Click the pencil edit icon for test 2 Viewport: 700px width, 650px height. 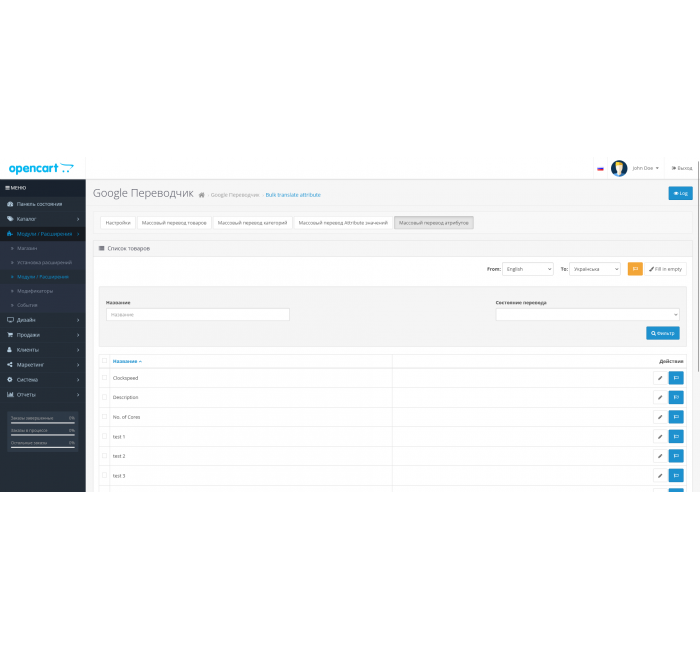(660, 456)
